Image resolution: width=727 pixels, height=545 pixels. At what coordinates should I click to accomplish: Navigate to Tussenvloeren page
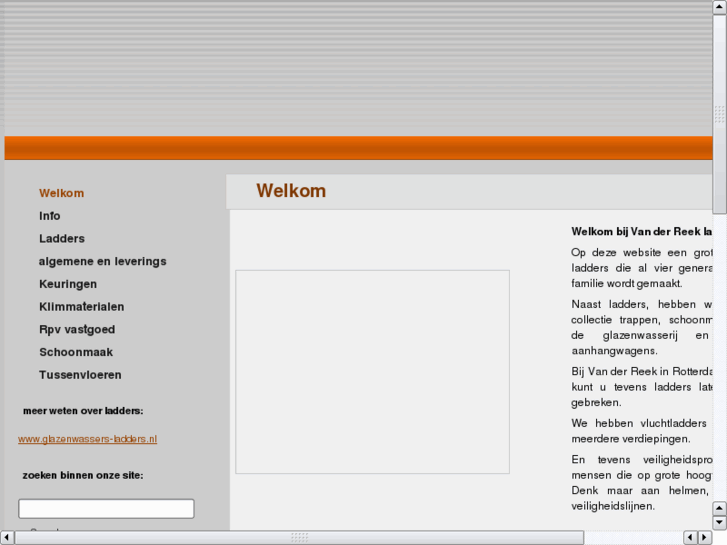(x=80, y=375)
